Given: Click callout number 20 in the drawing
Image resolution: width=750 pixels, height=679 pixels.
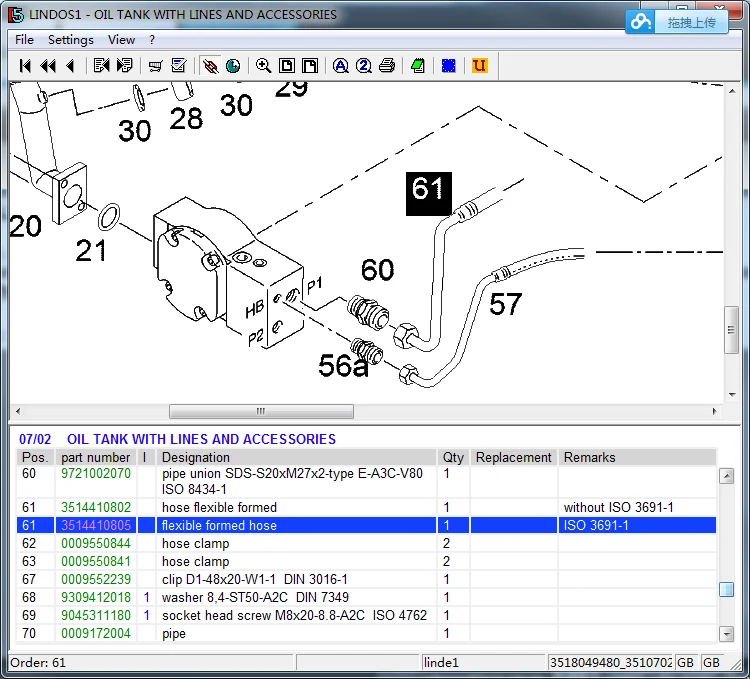Looking at the screenshot, I should (x=26, y=226).
